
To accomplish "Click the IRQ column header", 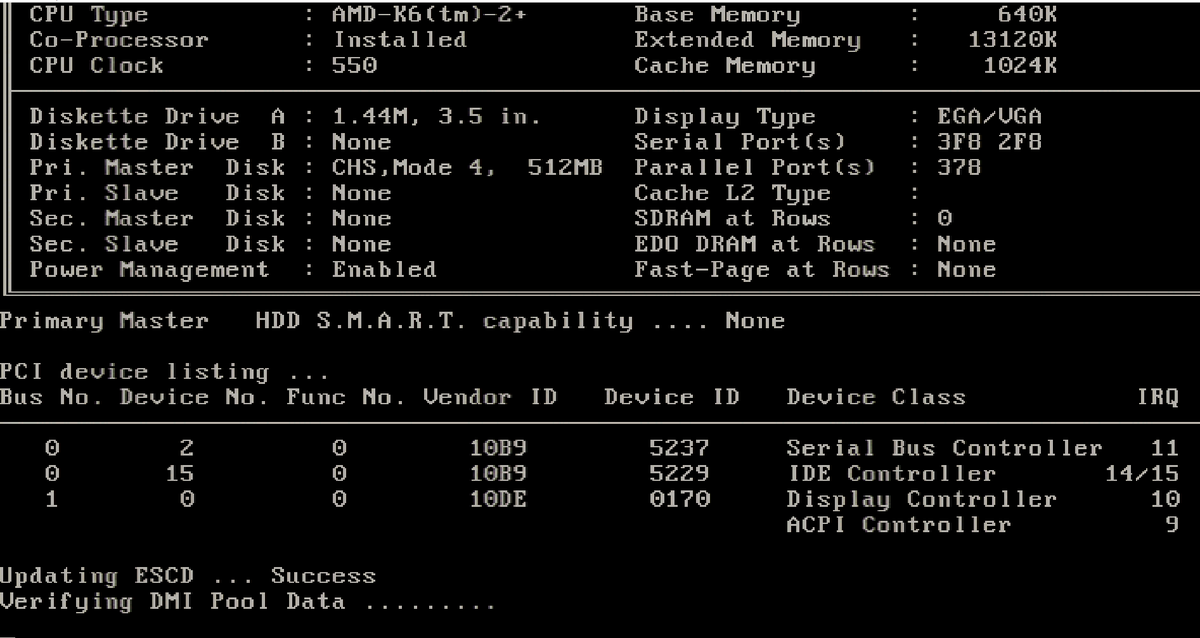I will tap(1158, 398).
